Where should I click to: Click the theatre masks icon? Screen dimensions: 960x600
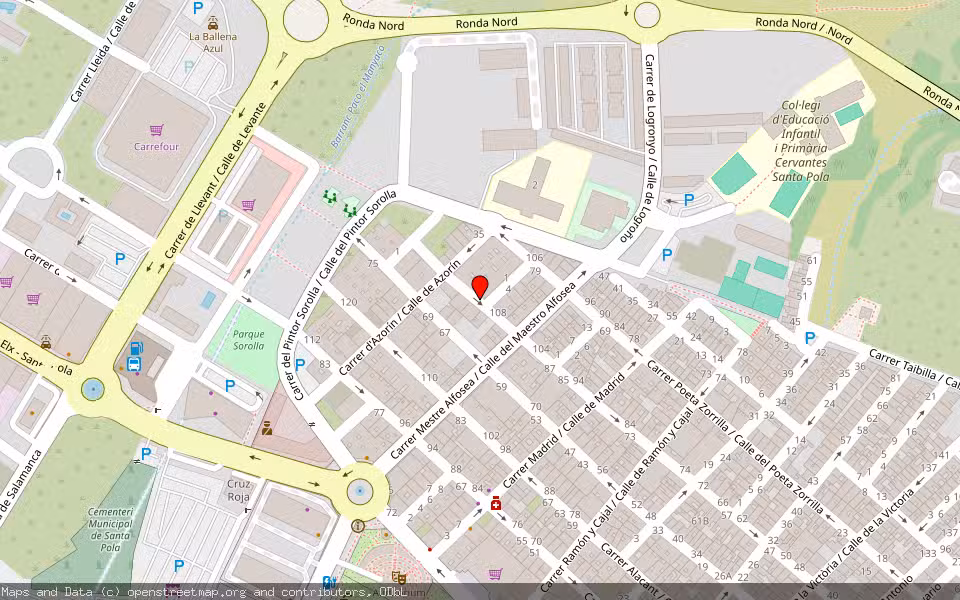pyautogui.click(x=399, y=577)
